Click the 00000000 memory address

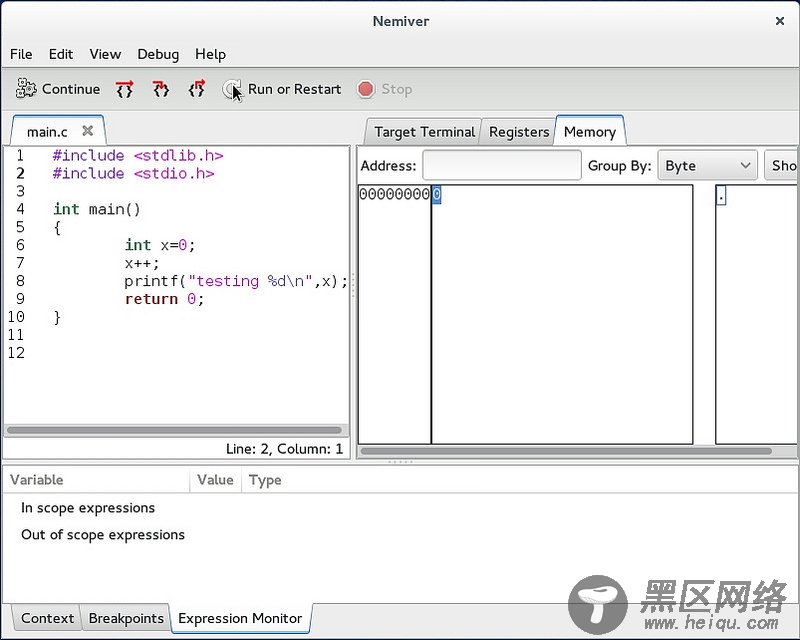394,194
